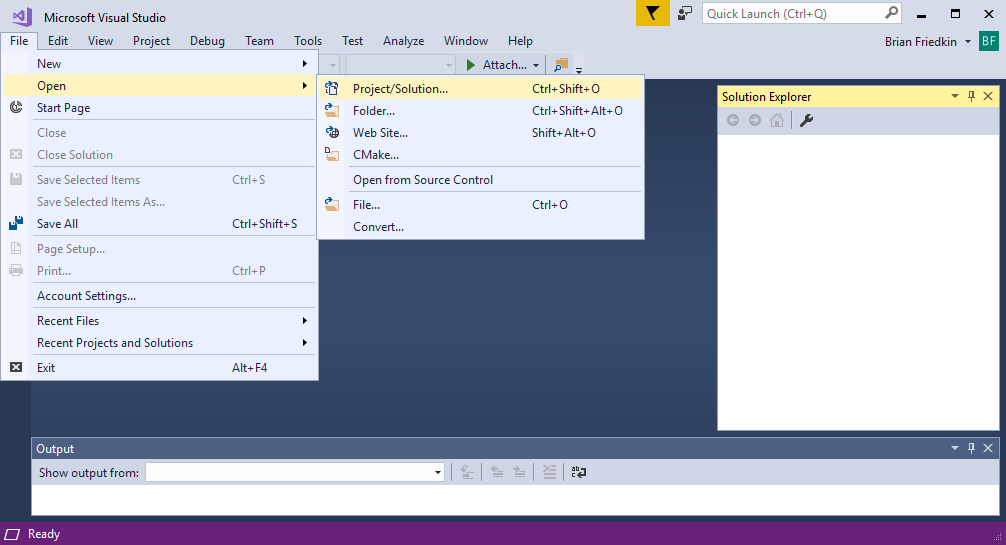Select Save All menu entry
1006x545 pixels.
coord(160,223)
